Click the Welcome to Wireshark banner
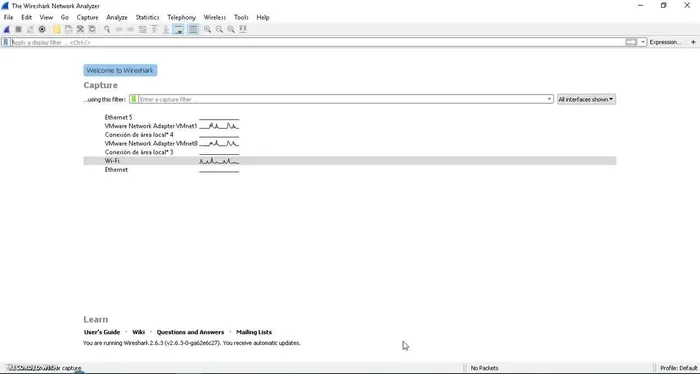Viewport: 700px width, 374px height. tap(120, 71)
